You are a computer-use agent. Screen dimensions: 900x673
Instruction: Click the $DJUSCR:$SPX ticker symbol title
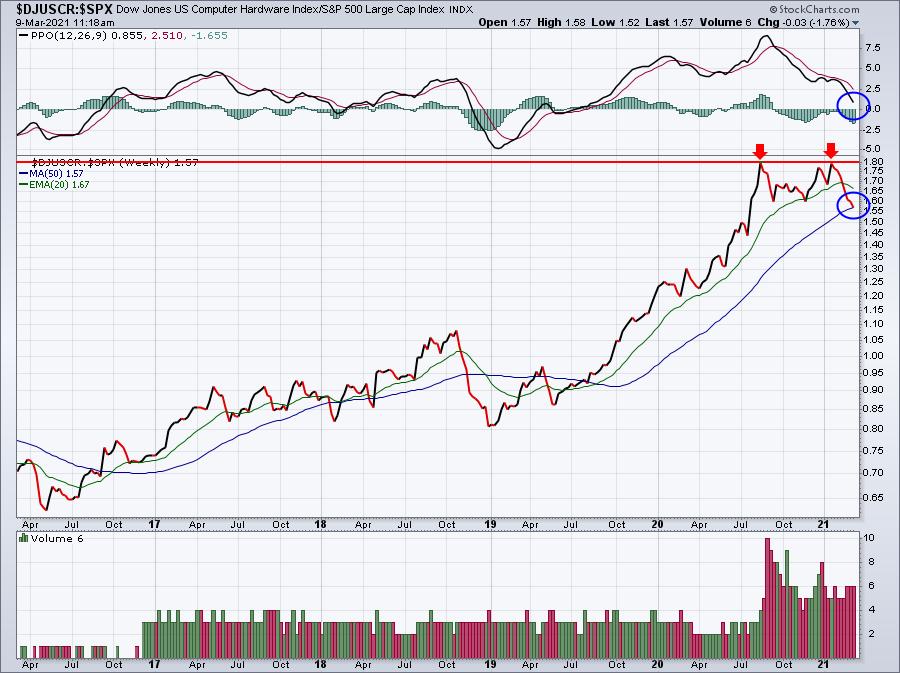click(x=57, y=9)
